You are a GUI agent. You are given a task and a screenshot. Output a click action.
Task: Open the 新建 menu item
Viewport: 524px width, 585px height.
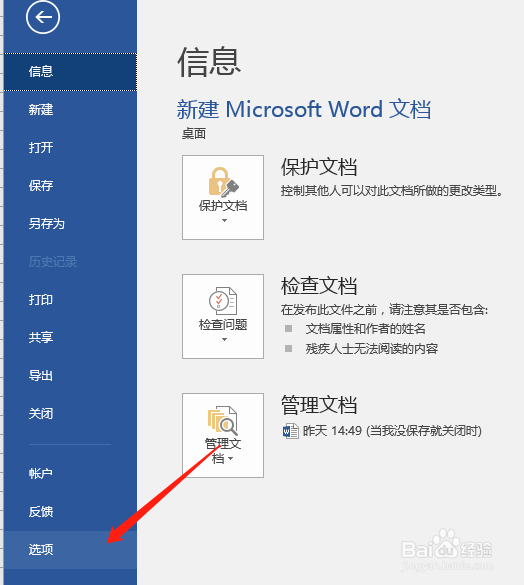(x=70, y=110)
